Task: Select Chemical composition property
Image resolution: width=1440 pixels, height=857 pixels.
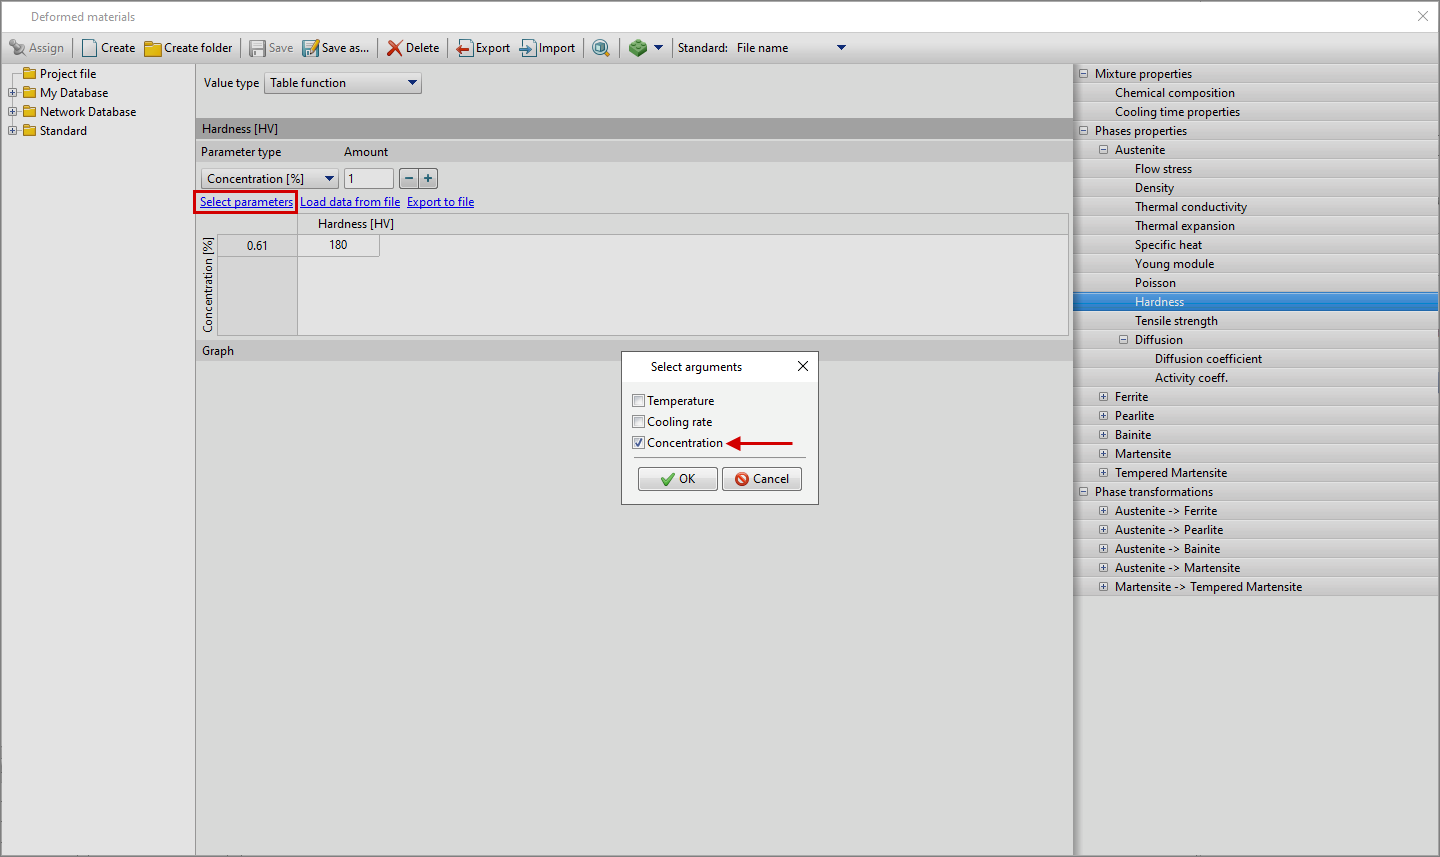Action: (1175, 93)
